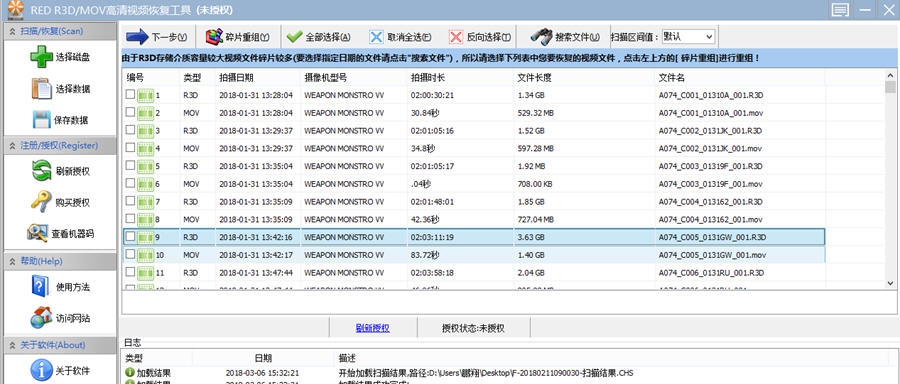Tick the checkbox for row 6
The width and height of the screenshot is (900, 384).
130,183
